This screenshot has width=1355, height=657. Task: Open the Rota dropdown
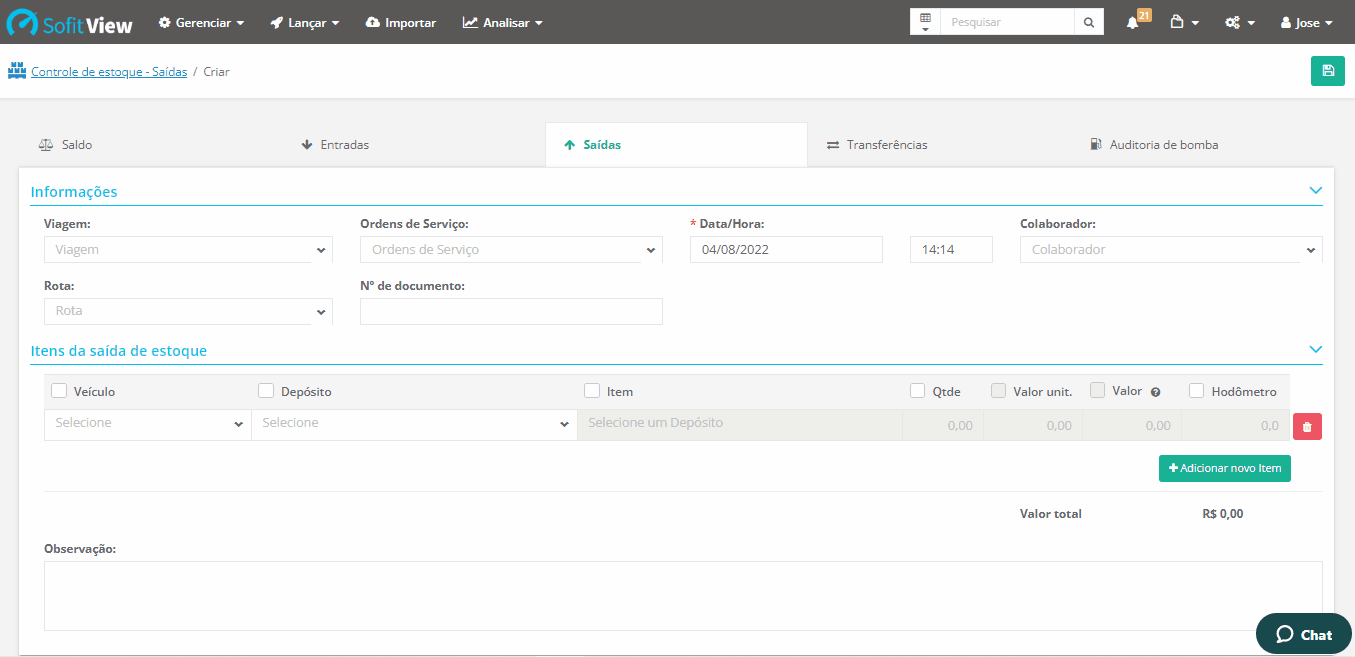click(188, 311)
